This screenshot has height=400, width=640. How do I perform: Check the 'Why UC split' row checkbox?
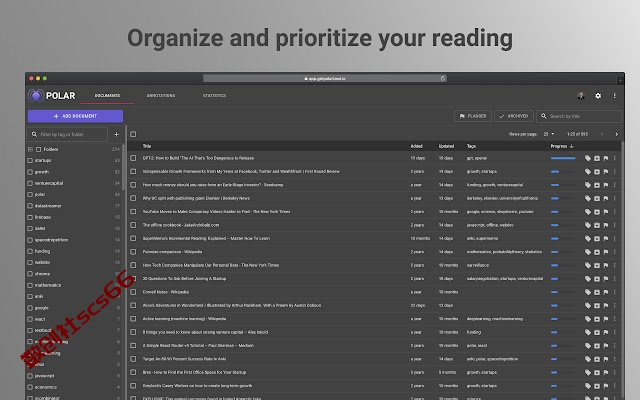pos(133,198)
